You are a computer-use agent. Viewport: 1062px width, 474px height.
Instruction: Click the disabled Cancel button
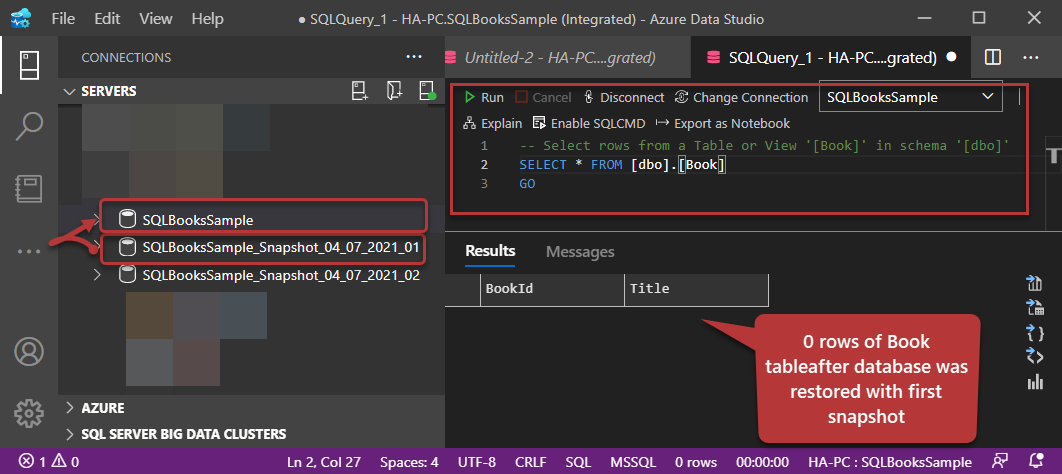(543, 98)
